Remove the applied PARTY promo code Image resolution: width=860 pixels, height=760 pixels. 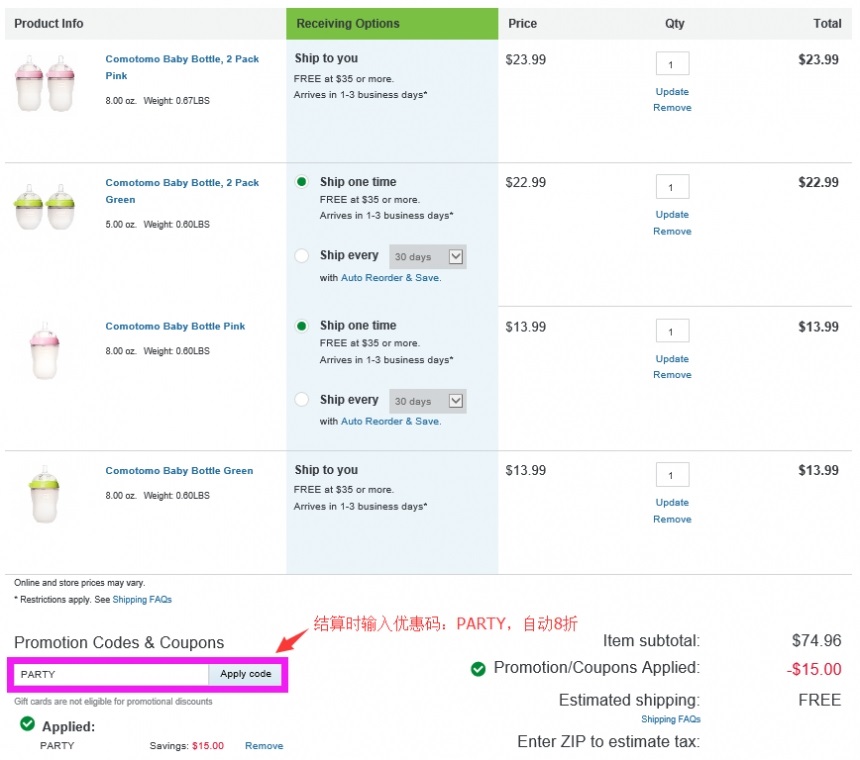coord(264,746)
